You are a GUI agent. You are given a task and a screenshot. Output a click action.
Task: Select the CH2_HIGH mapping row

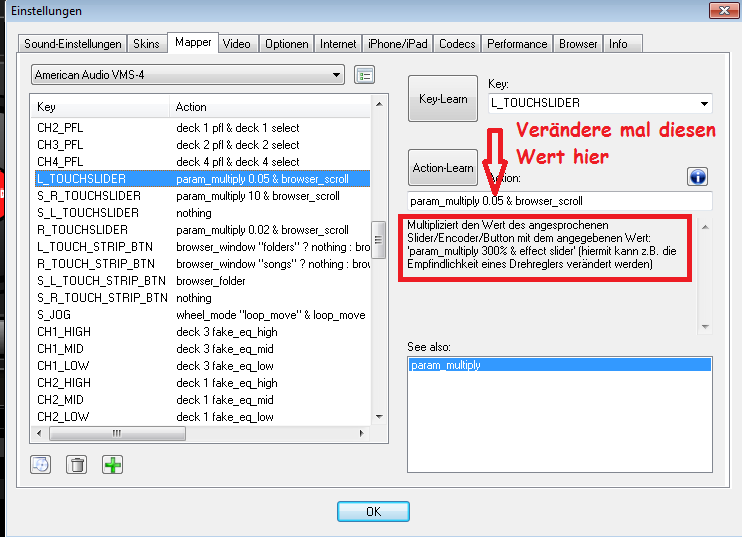(x=203, y=383)
